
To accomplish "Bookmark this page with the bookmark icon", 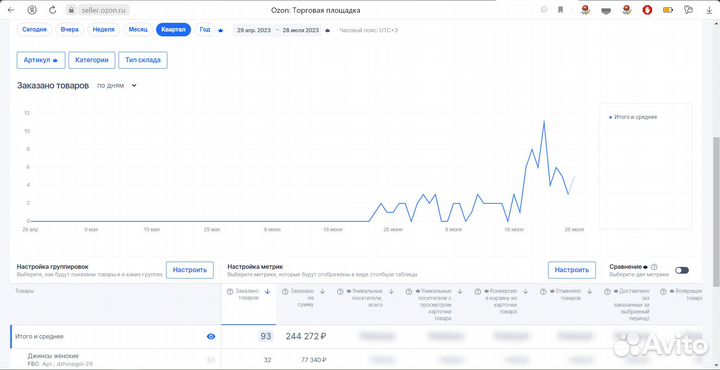I will point(561,10).
